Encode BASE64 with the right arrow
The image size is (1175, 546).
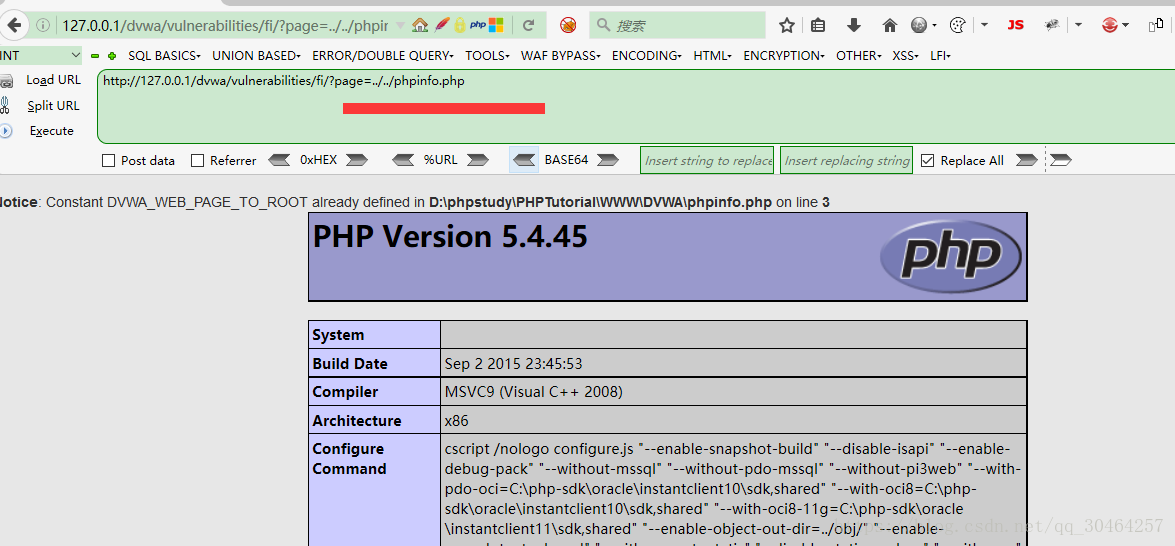click(607, 160)
